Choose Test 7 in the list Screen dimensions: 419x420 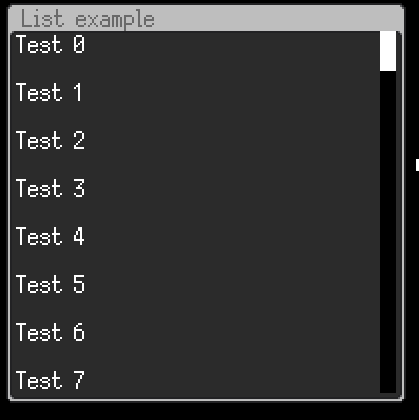[x=195, y=380]
